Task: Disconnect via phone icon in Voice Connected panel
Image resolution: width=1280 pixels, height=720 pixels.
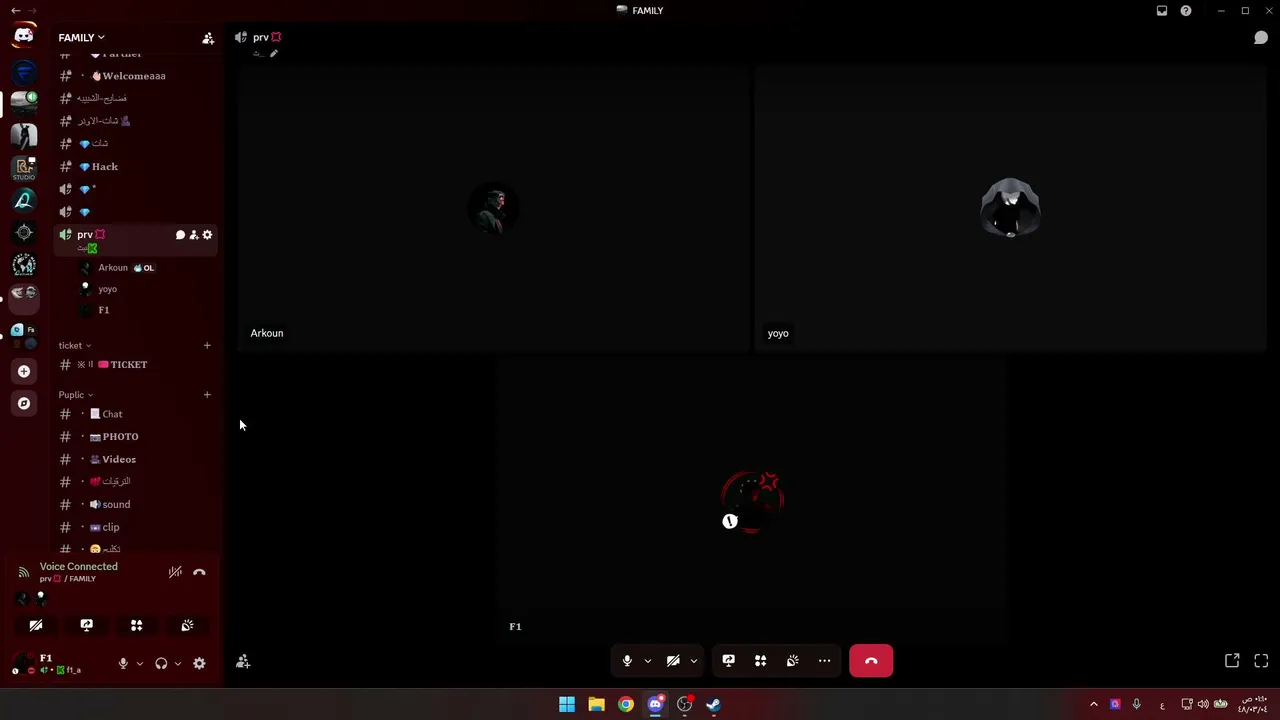Action: 199,573
